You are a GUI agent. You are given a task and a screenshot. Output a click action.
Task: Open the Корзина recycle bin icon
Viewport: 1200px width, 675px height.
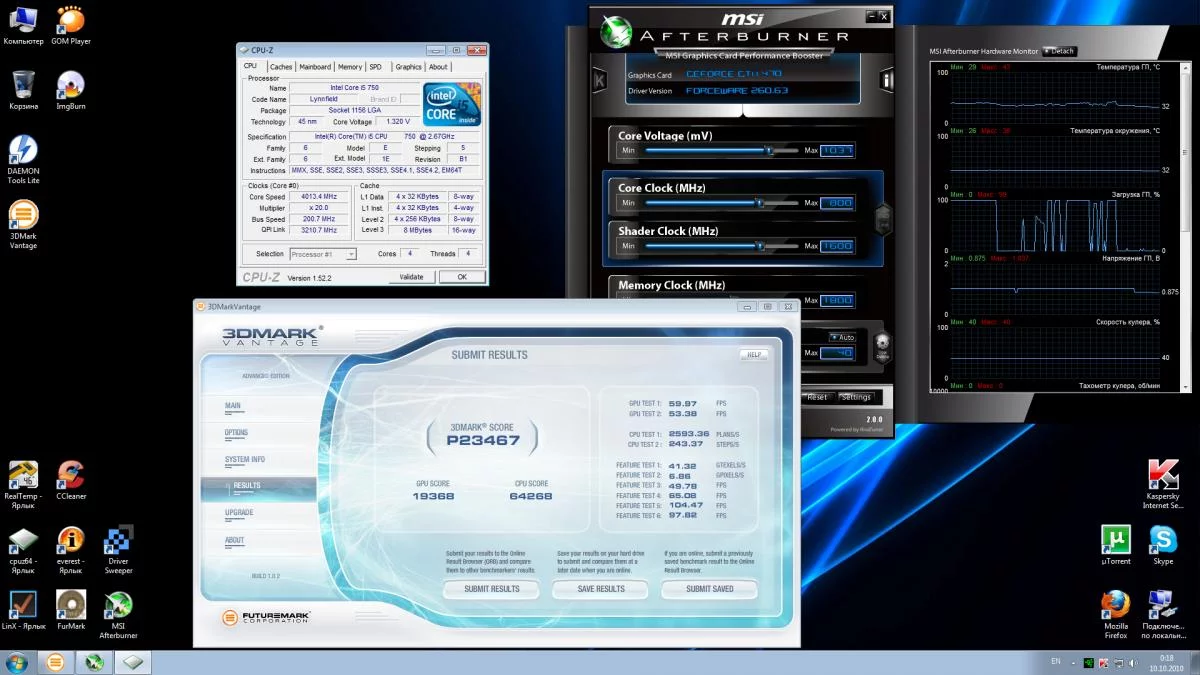pyautogui.click(x=23, y=91)
